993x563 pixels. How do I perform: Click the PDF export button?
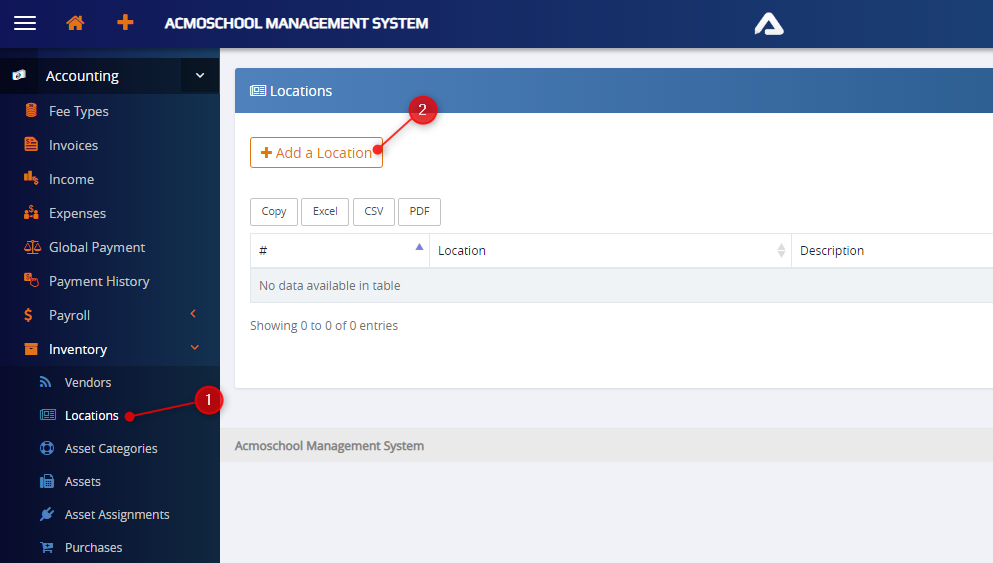(419, 212)
